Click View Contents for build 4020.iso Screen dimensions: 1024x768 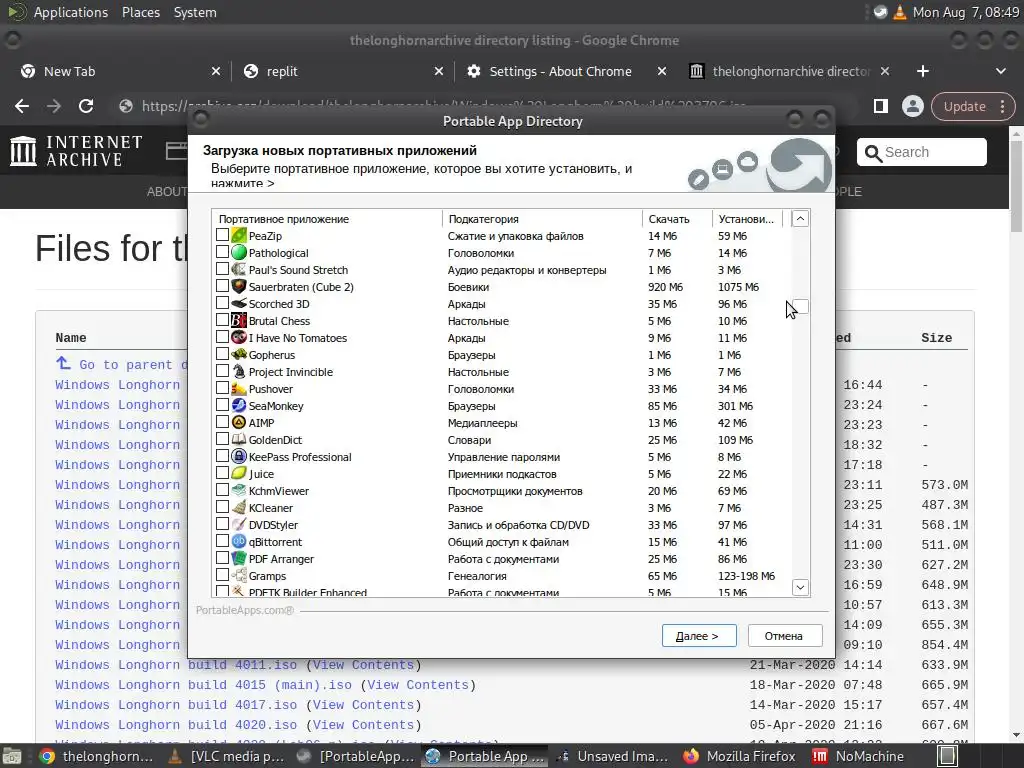pyautogui.click(x=363, y=725)
